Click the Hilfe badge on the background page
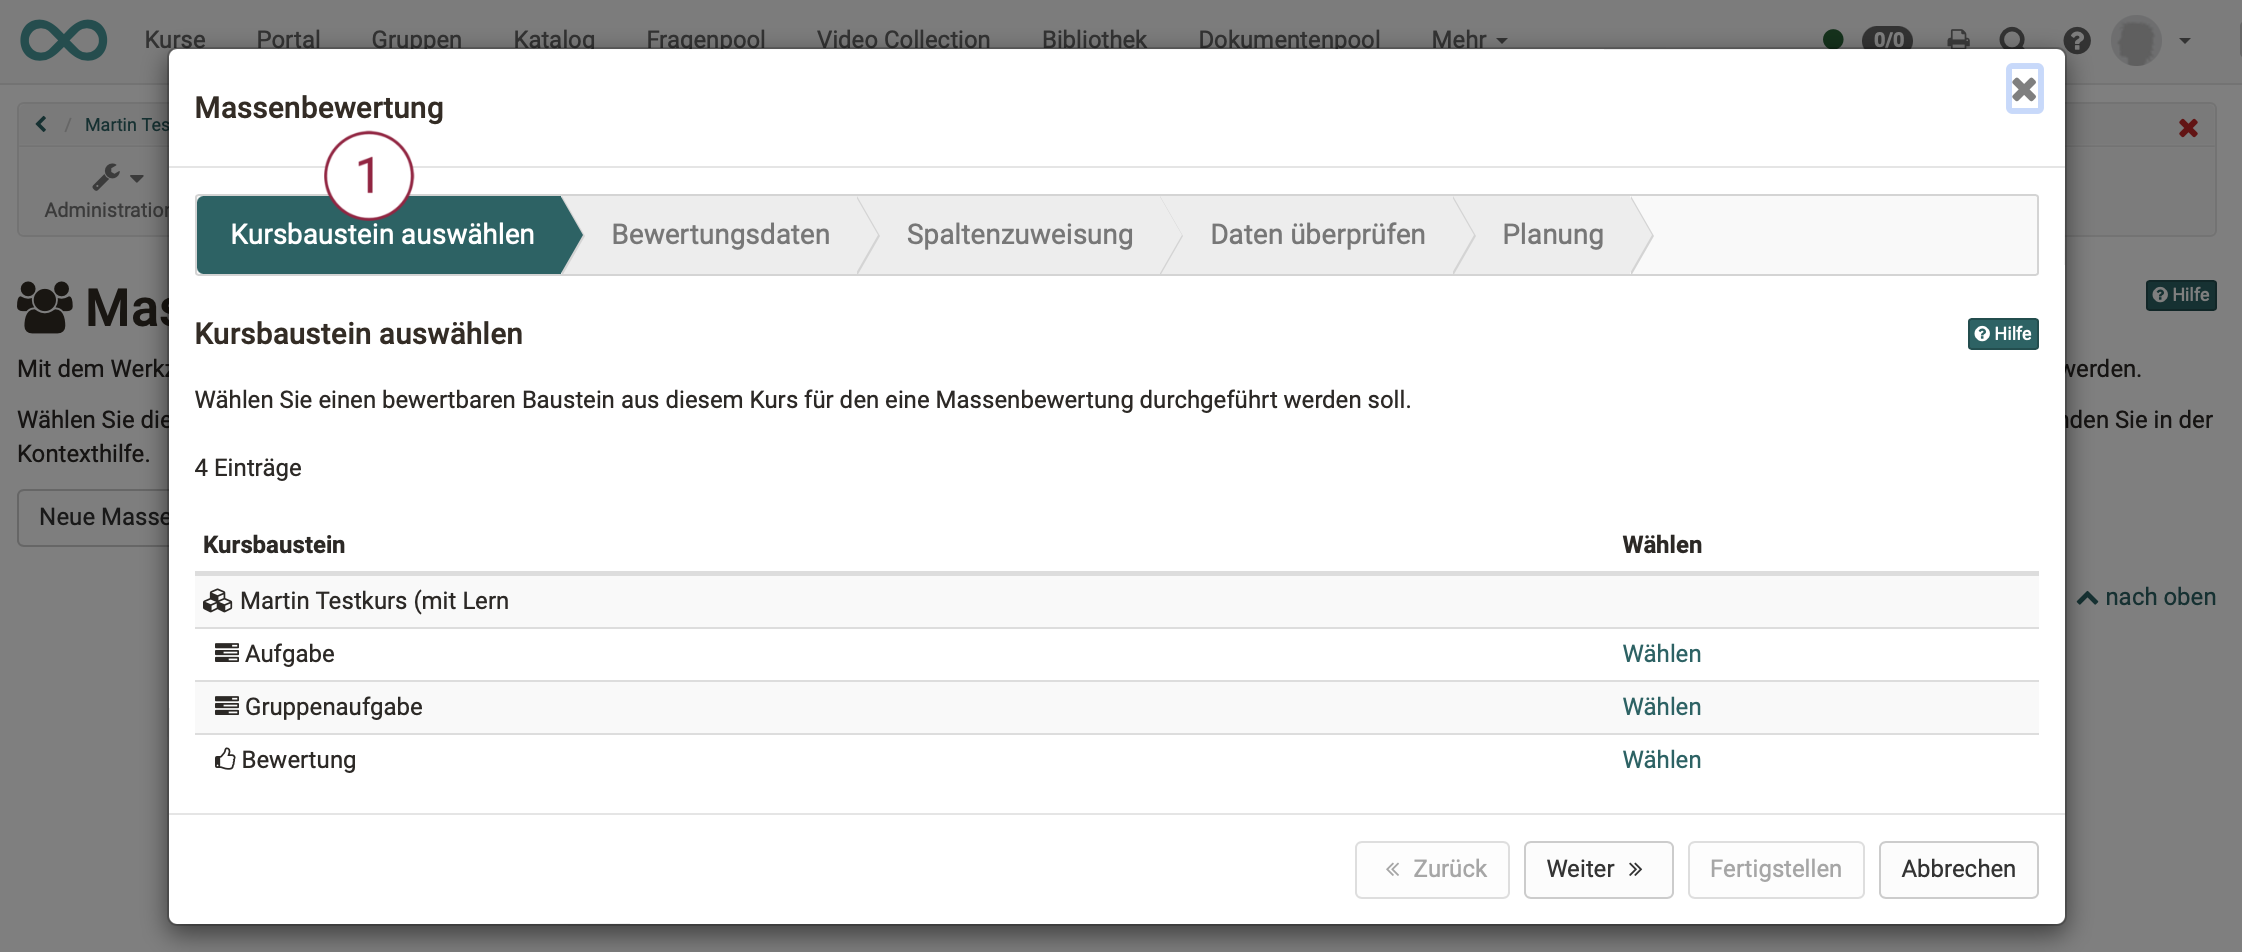Viewport: 2242px width, 952px height. pos(2181,295)
